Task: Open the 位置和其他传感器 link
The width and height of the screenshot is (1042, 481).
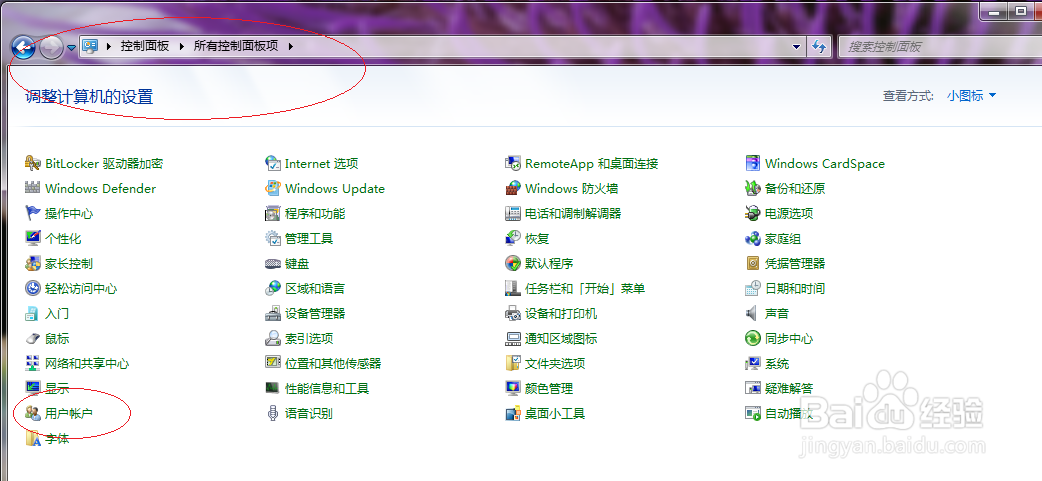Action: tap(333, 363)
